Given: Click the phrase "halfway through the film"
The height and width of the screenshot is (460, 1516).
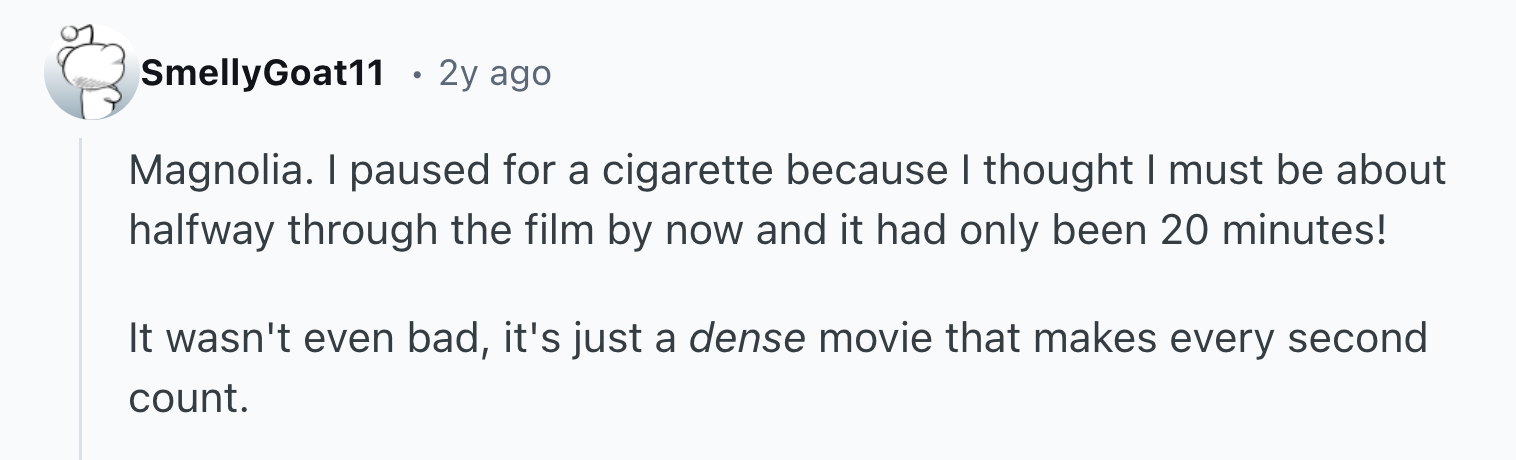Looking at the screenshot, I should (345, 231).
